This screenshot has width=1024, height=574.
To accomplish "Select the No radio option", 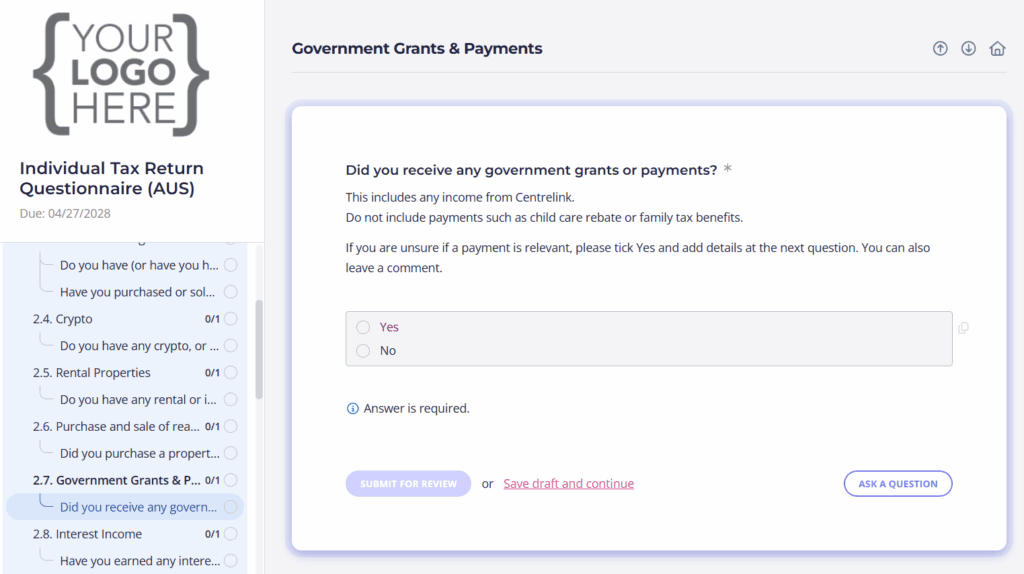I will tap(363, 351).
